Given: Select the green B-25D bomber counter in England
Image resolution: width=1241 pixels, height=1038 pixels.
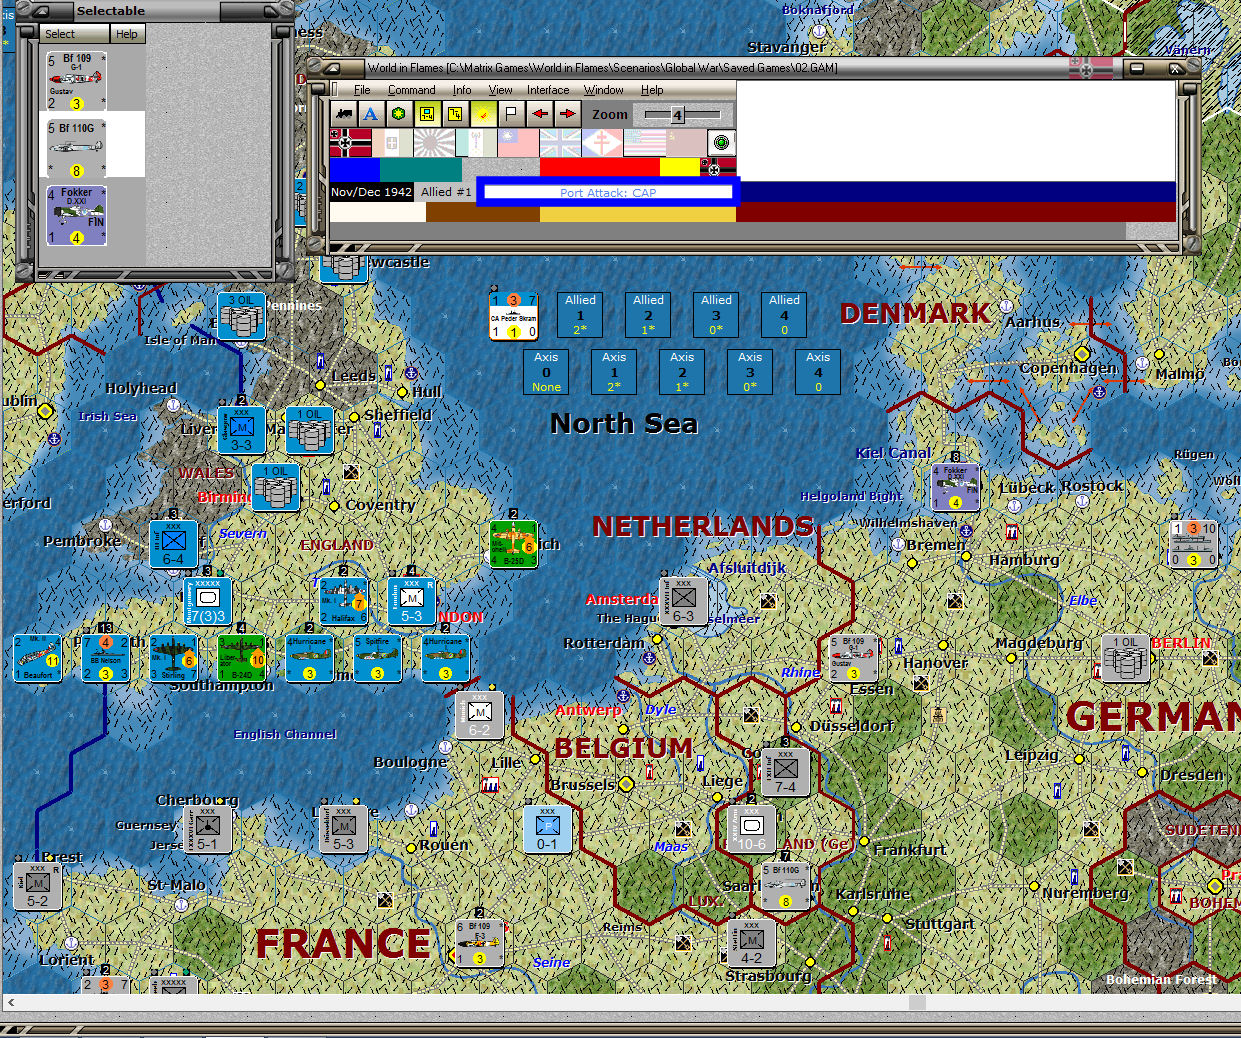Looking at the screenshot, I should (513, 544).
